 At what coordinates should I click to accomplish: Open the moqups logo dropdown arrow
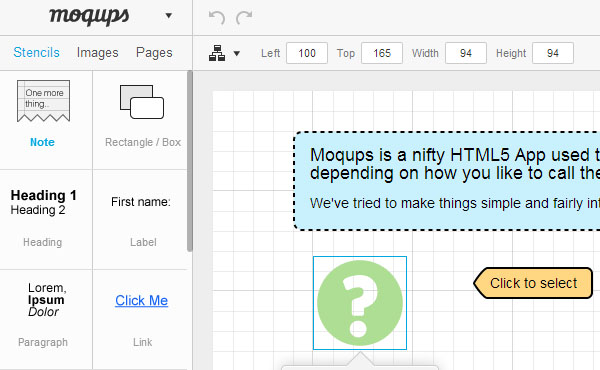coord(168,16)
